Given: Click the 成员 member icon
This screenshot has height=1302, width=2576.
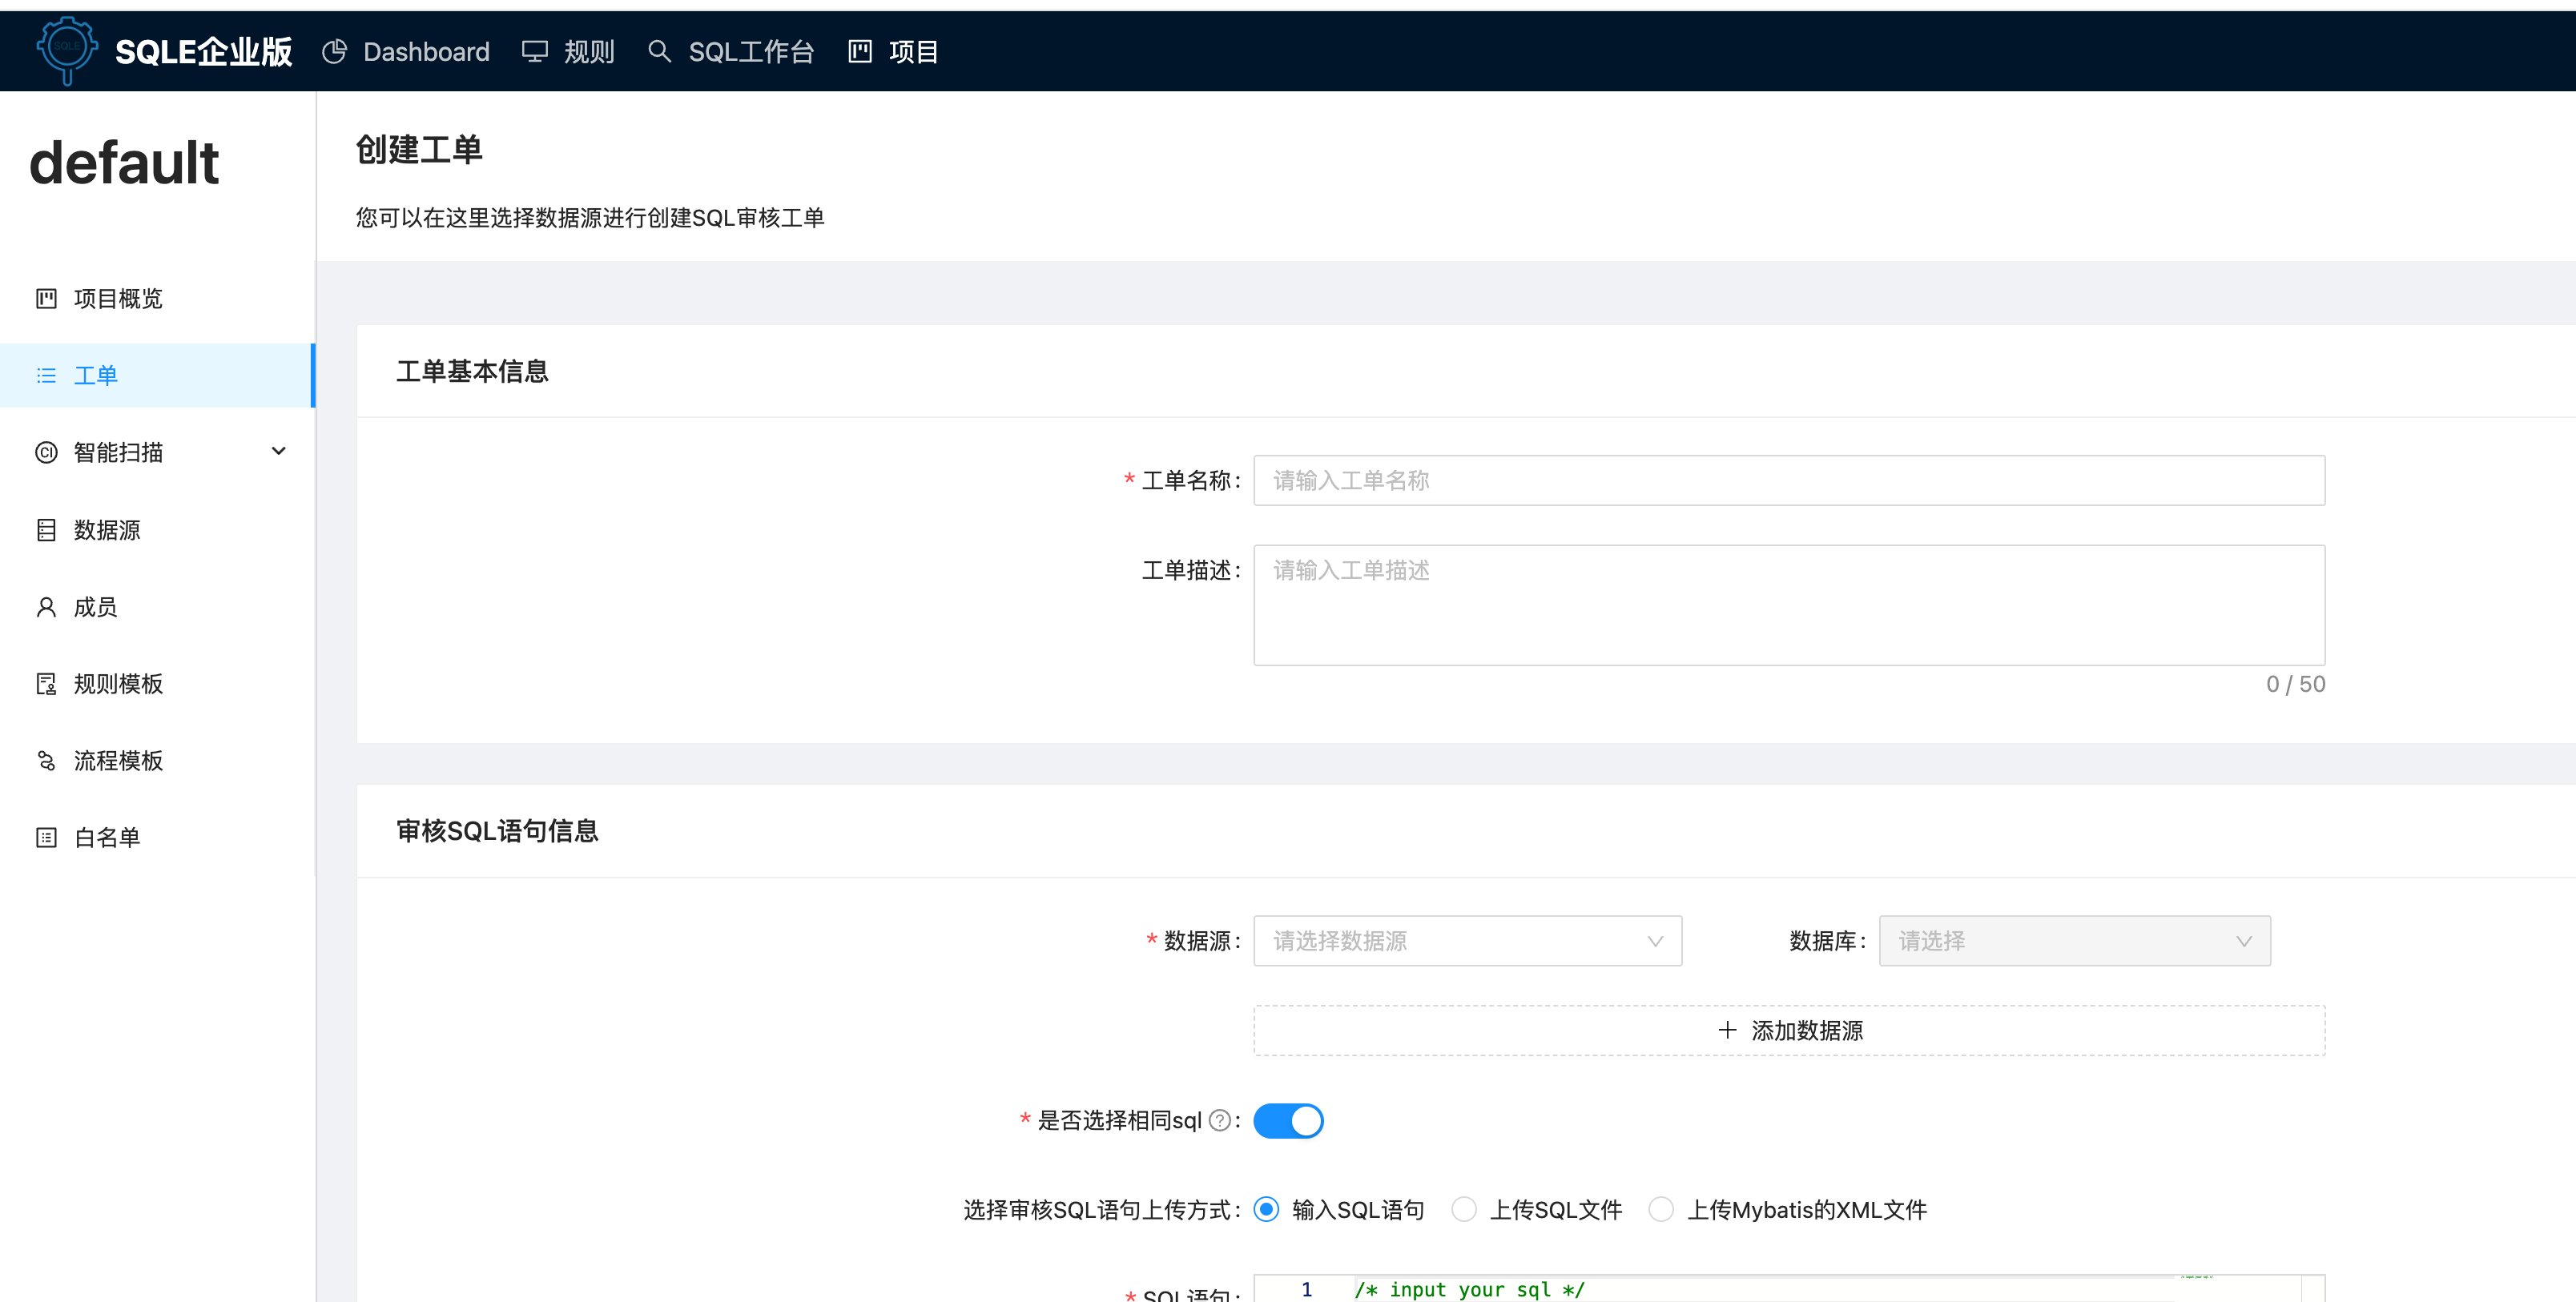Looking at the screenshot, I should [46, 606].
